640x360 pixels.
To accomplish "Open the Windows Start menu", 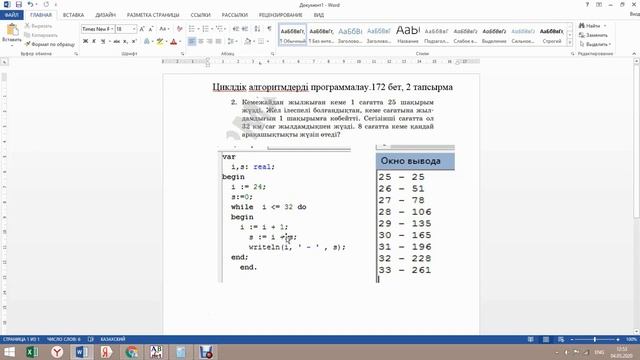I will tap(9, 352).
